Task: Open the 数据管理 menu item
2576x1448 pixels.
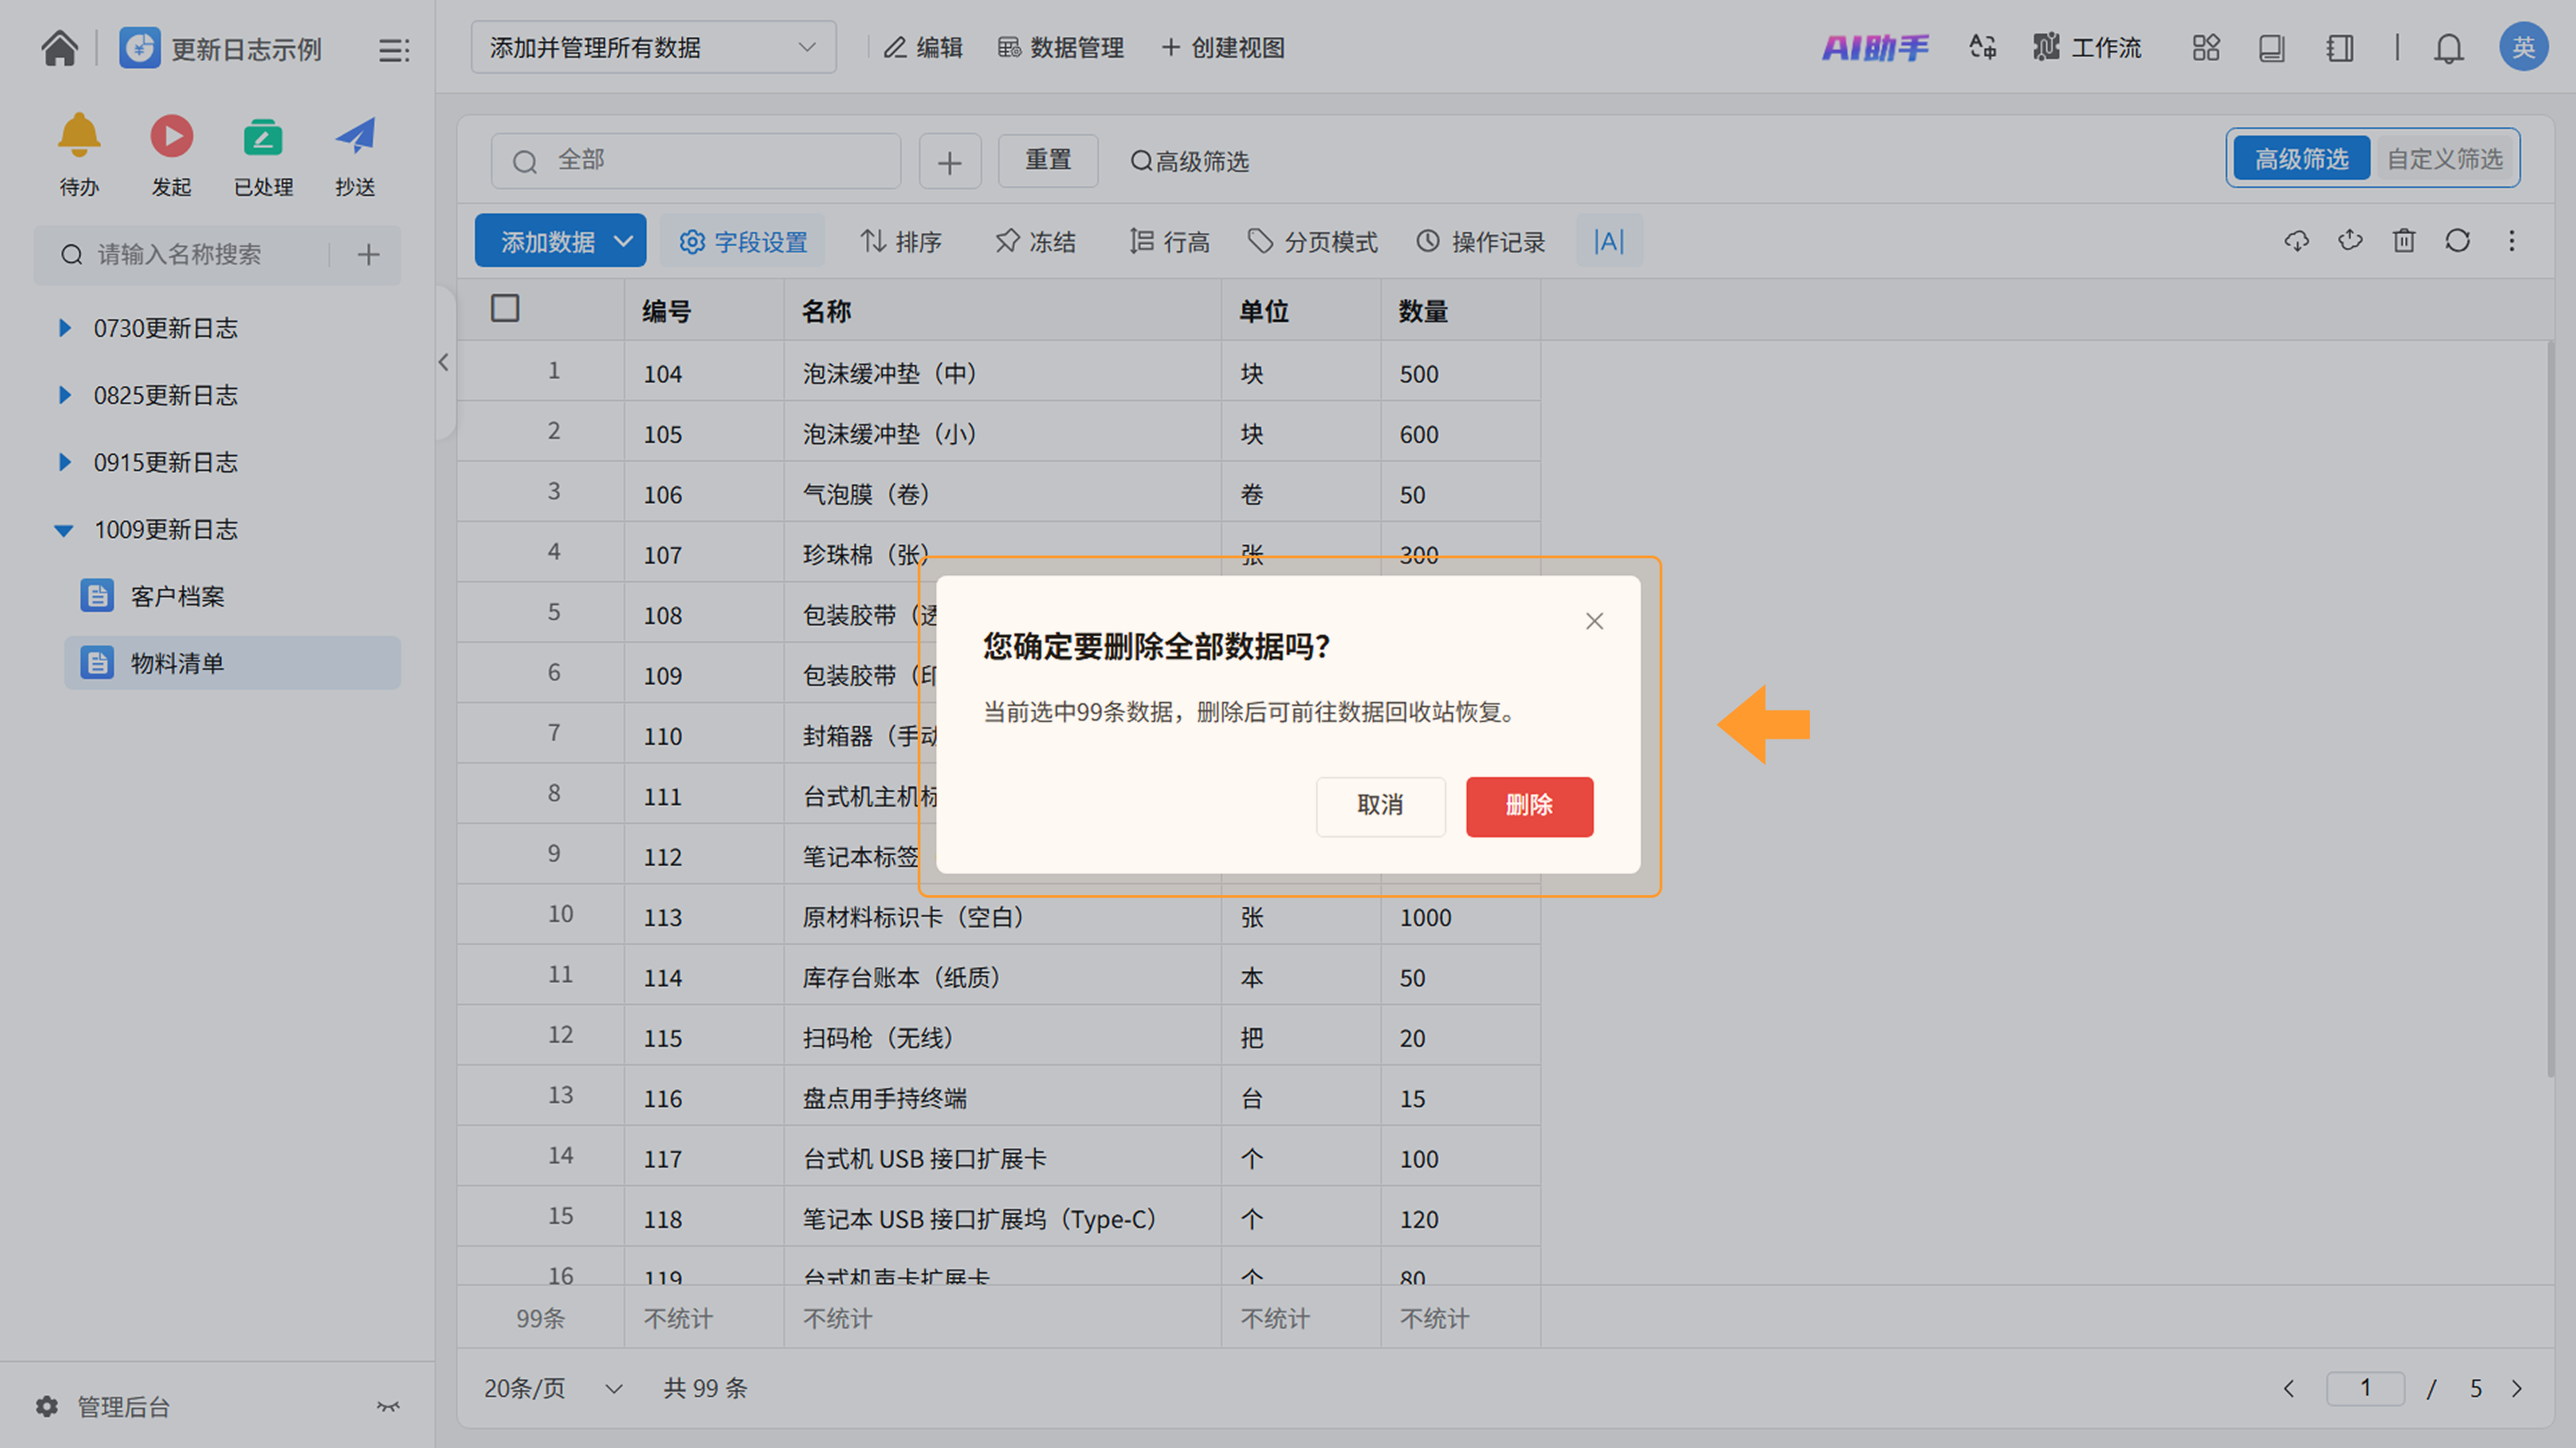Action: [x=1061, y=48]
